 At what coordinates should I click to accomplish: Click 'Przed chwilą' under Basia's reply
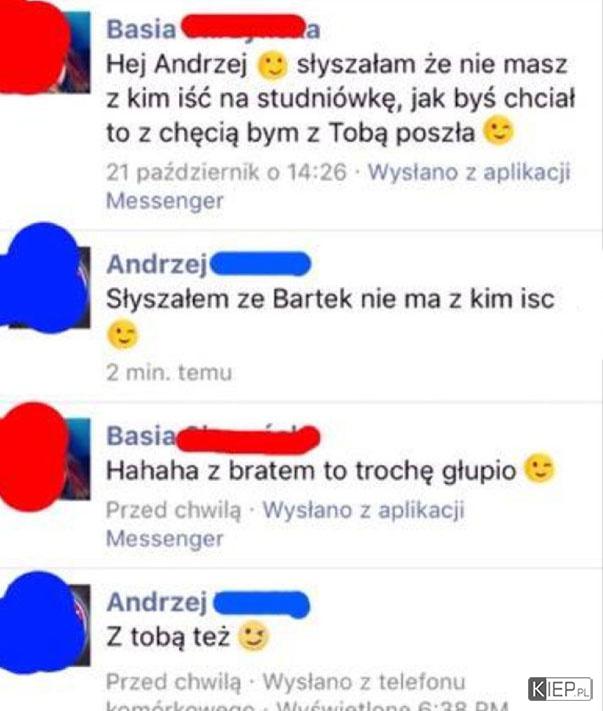(x=174, y=510)
